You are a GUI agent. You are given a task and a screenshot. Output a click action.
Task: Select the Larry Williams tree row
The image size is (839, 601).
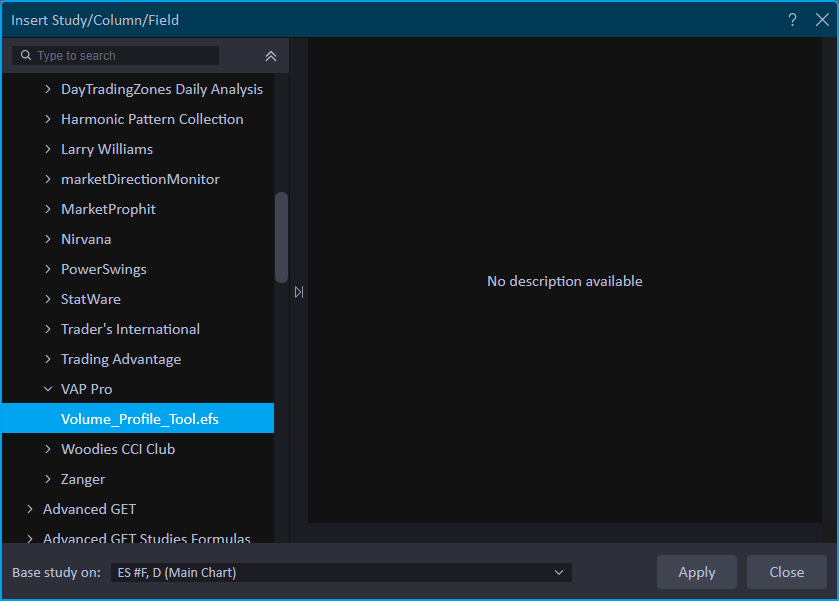tap(138, 149)
